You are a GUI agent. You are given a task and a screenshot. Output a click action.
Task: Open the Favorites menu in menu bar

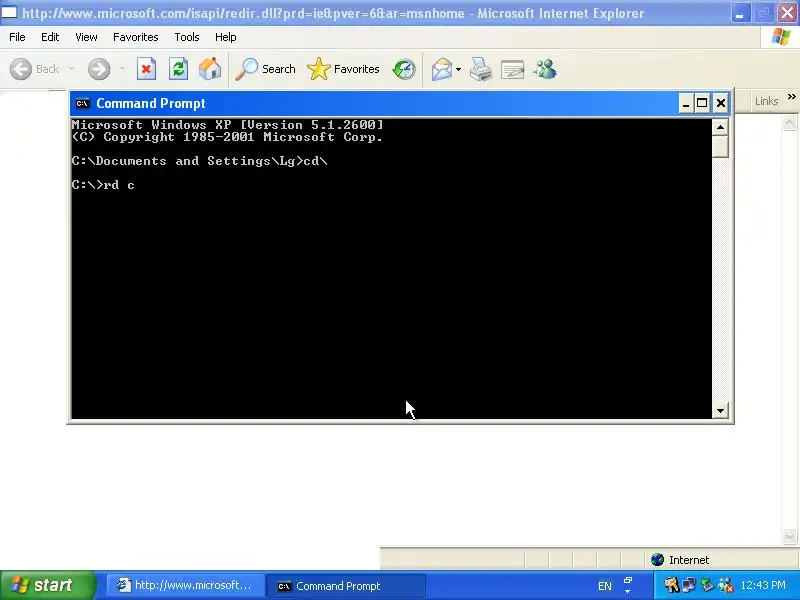tap(136, 37)
